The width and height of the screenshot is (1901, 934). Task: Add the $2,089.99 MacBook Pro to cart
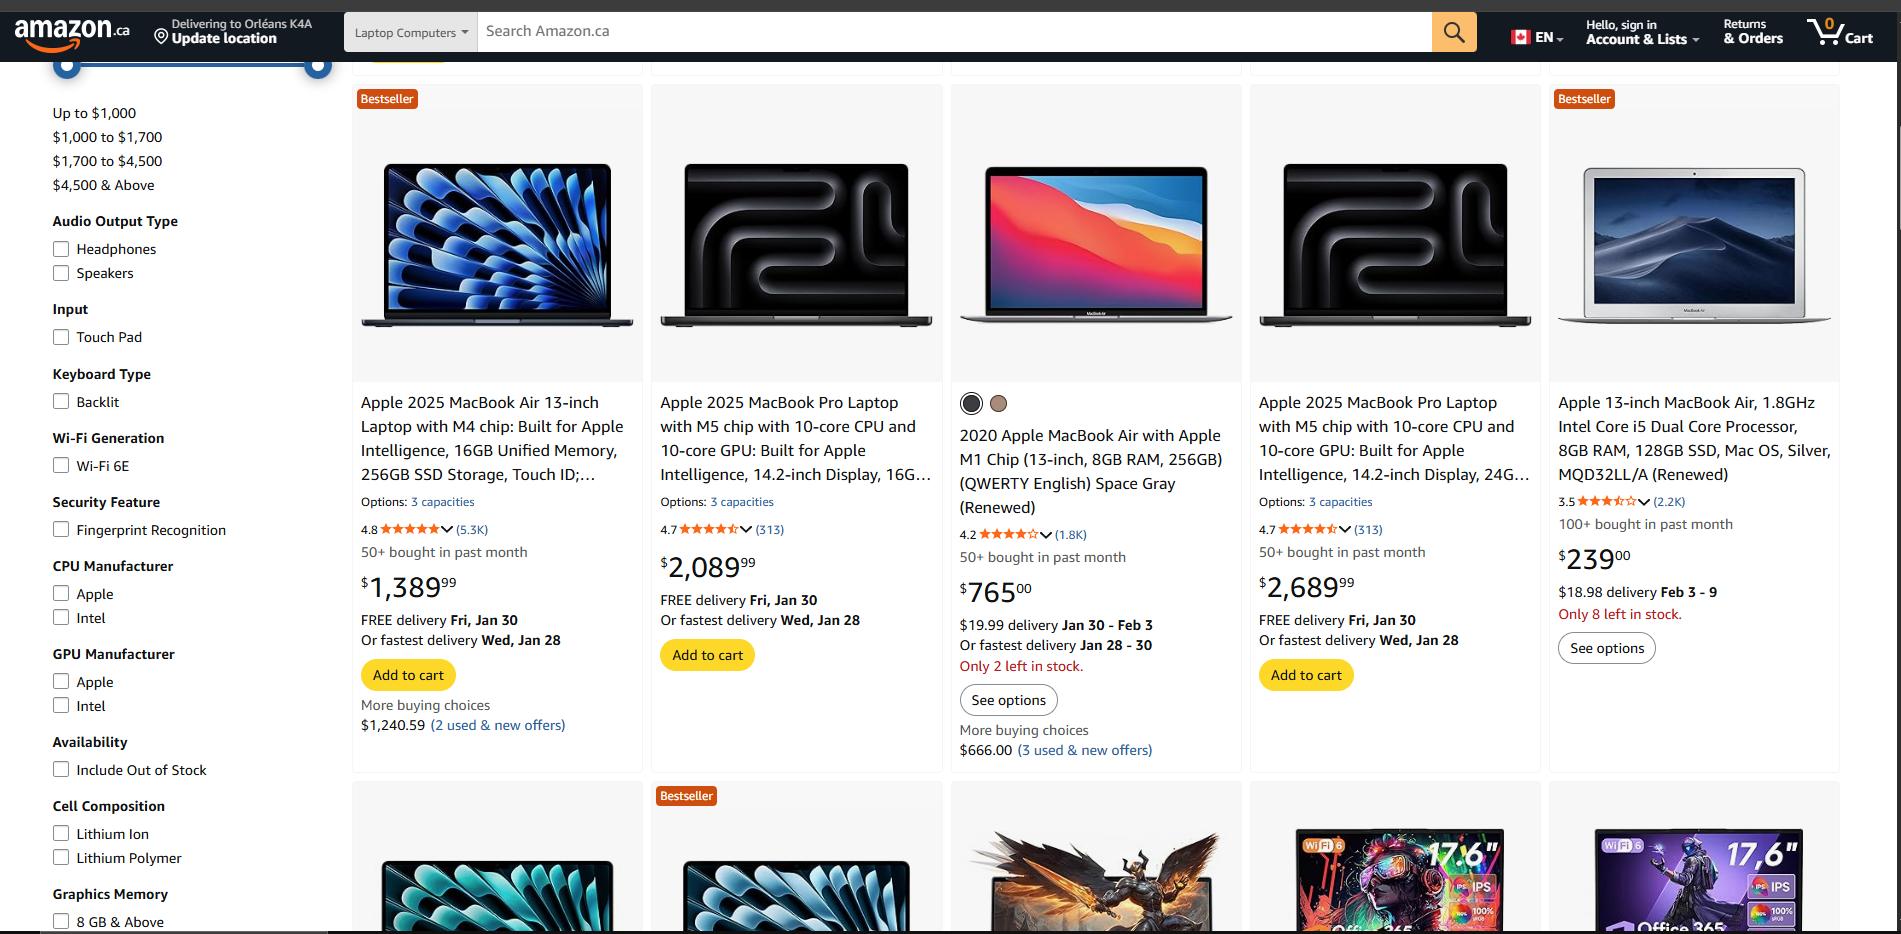coord(707,655)
